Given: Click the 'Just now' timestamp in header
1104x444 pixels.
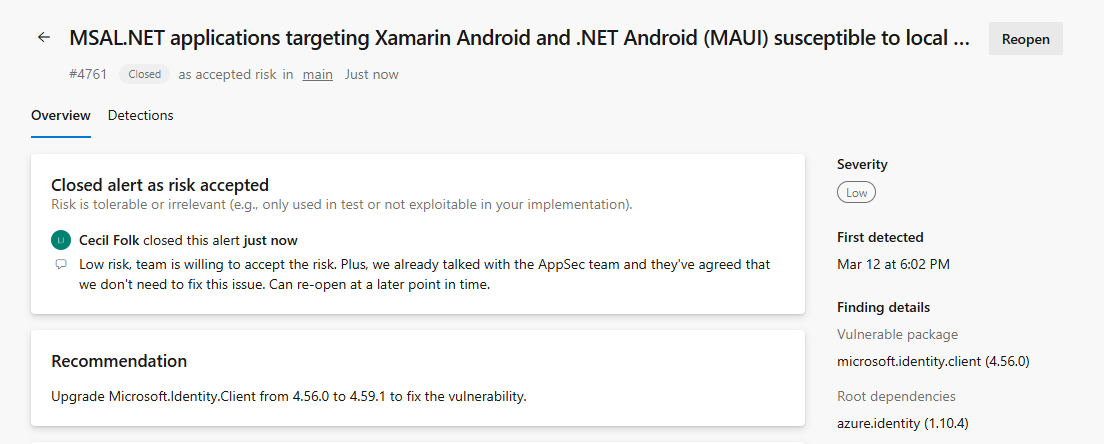Looking at the screenshot, I should 371,74.
